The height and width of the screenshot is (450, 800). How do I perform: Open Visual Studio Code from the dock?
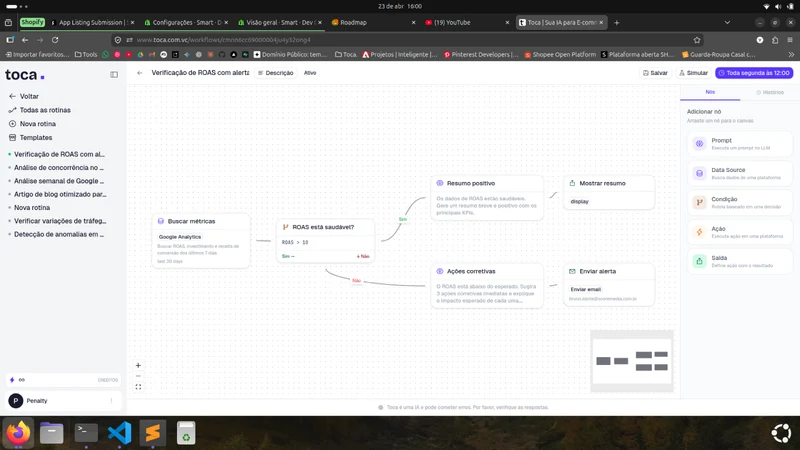tap(119, 433)
